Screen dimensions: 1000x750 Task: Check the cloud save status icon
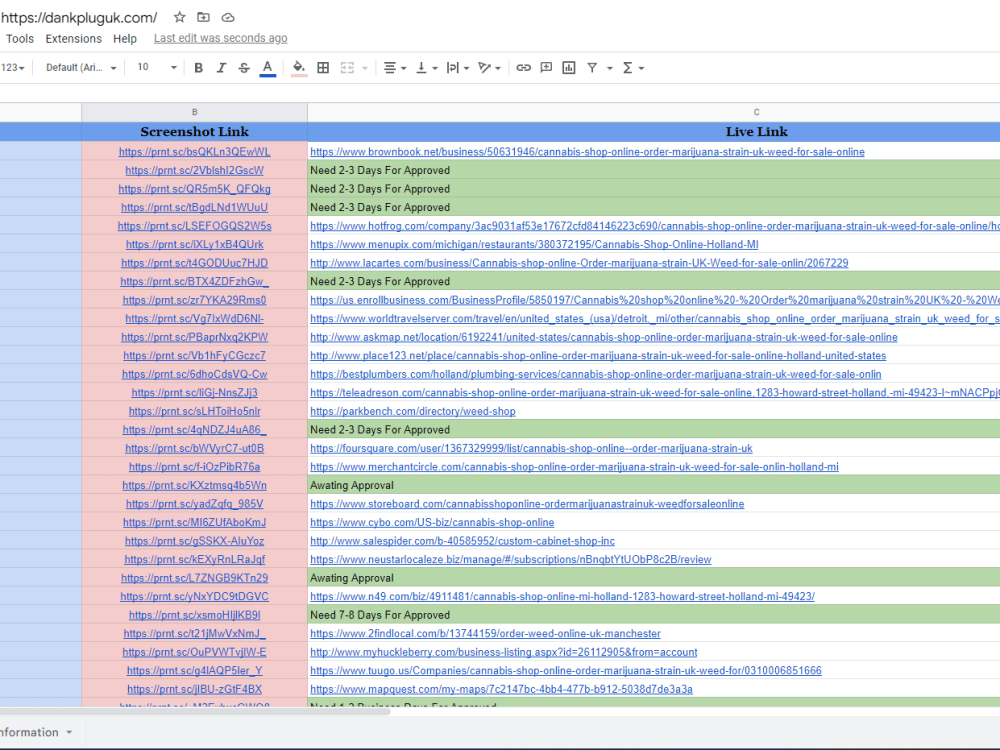click(x=228, y=17)
